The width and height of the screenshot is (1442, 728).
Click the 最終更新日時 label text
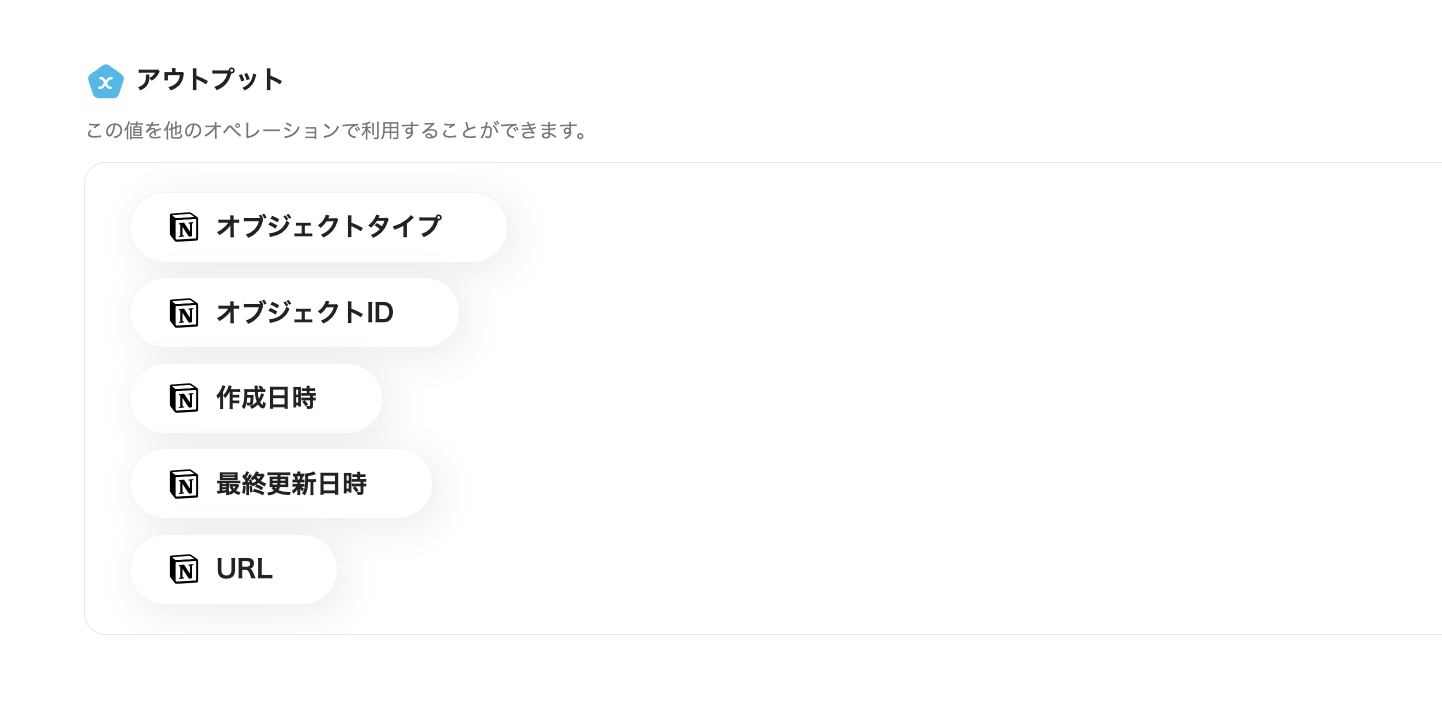pos(291,484)
